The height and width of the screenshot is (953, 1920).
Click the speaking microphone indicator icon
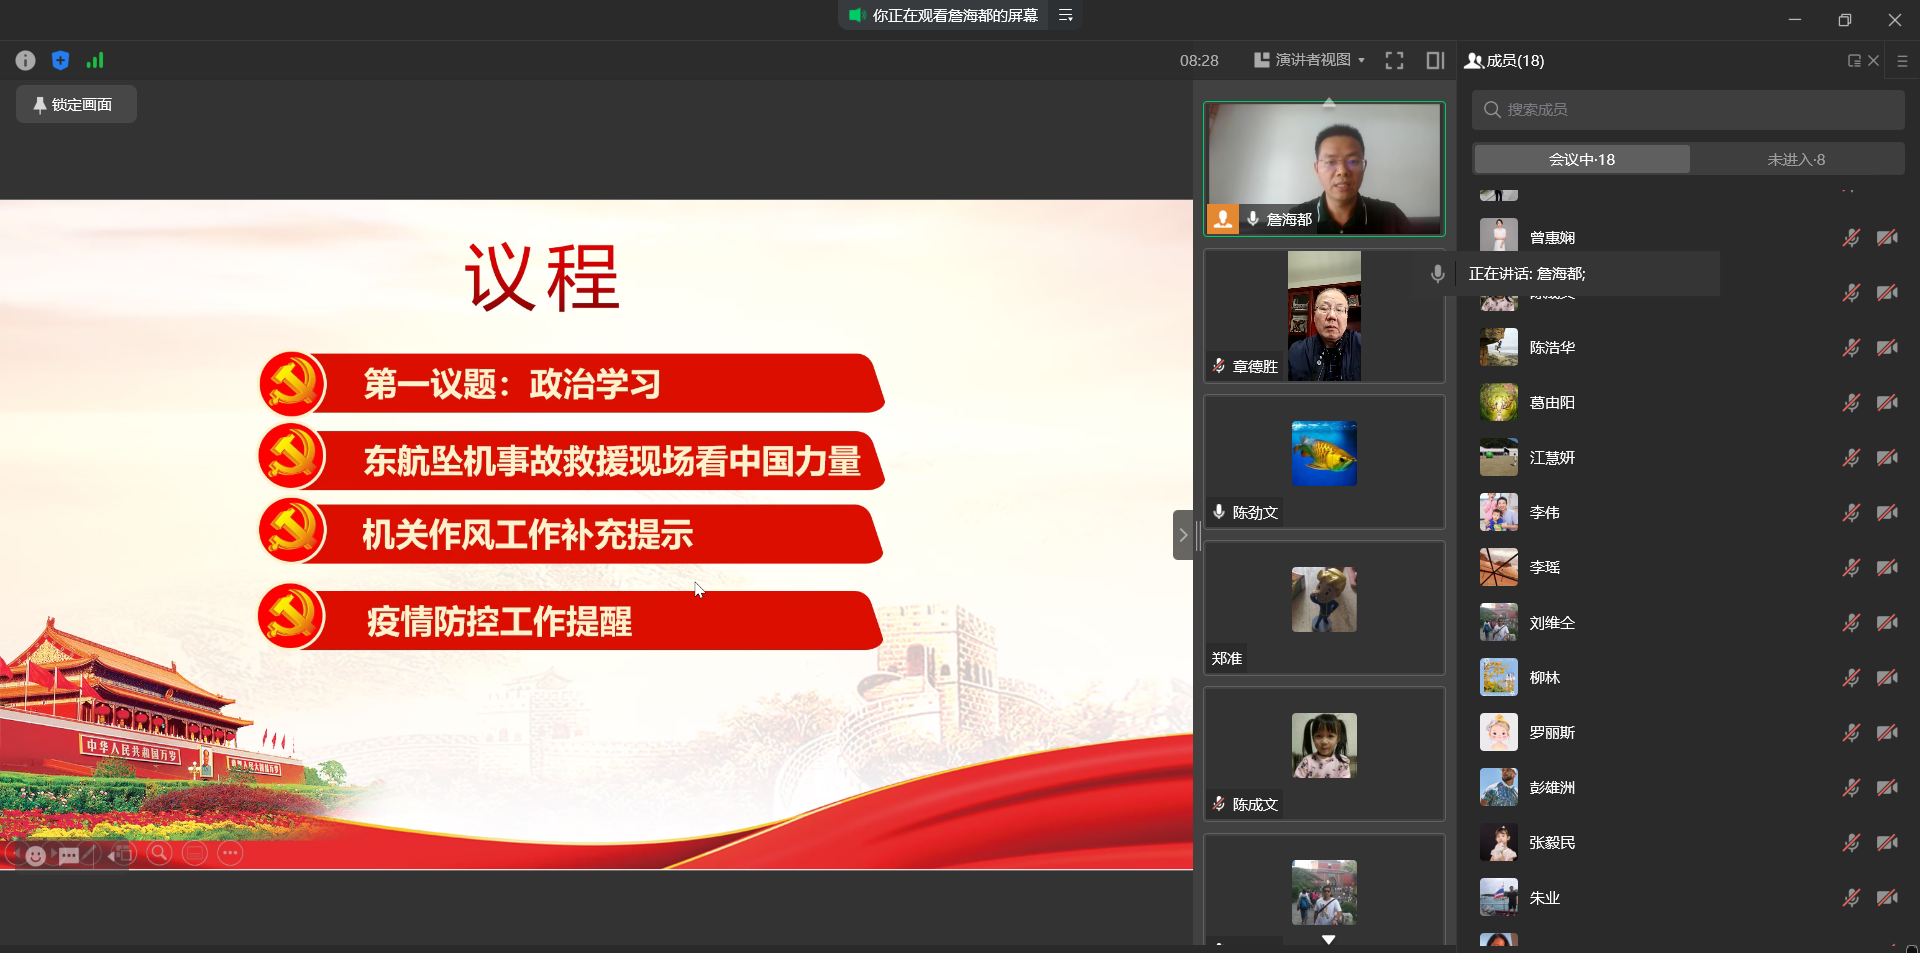pyautogui.click(x=1437, y=274)
